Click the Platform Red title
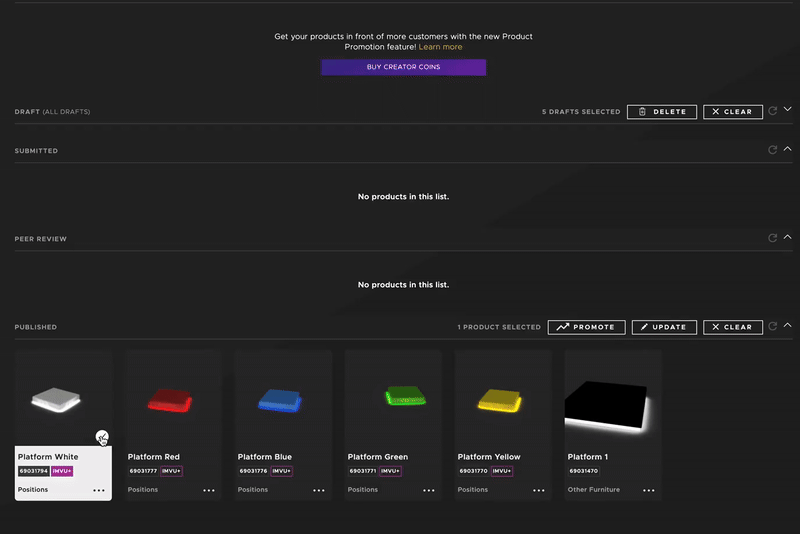800x534 pixels. [x=154, y=457]
